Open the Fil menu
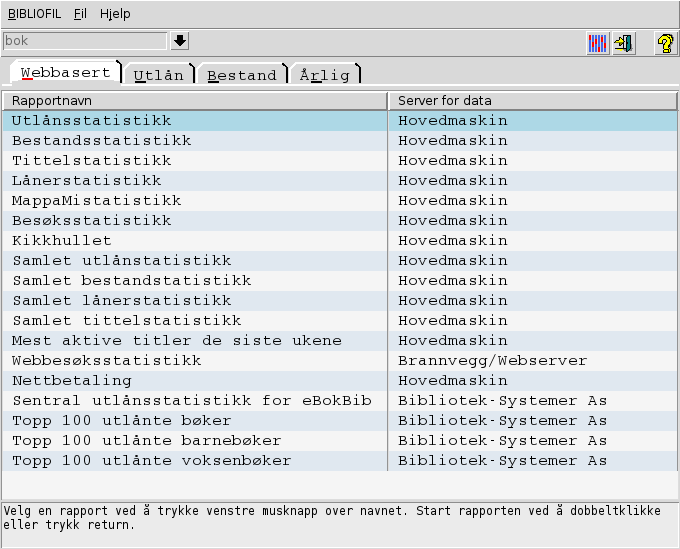The image size is (680, 549). [x=80, y=14]
